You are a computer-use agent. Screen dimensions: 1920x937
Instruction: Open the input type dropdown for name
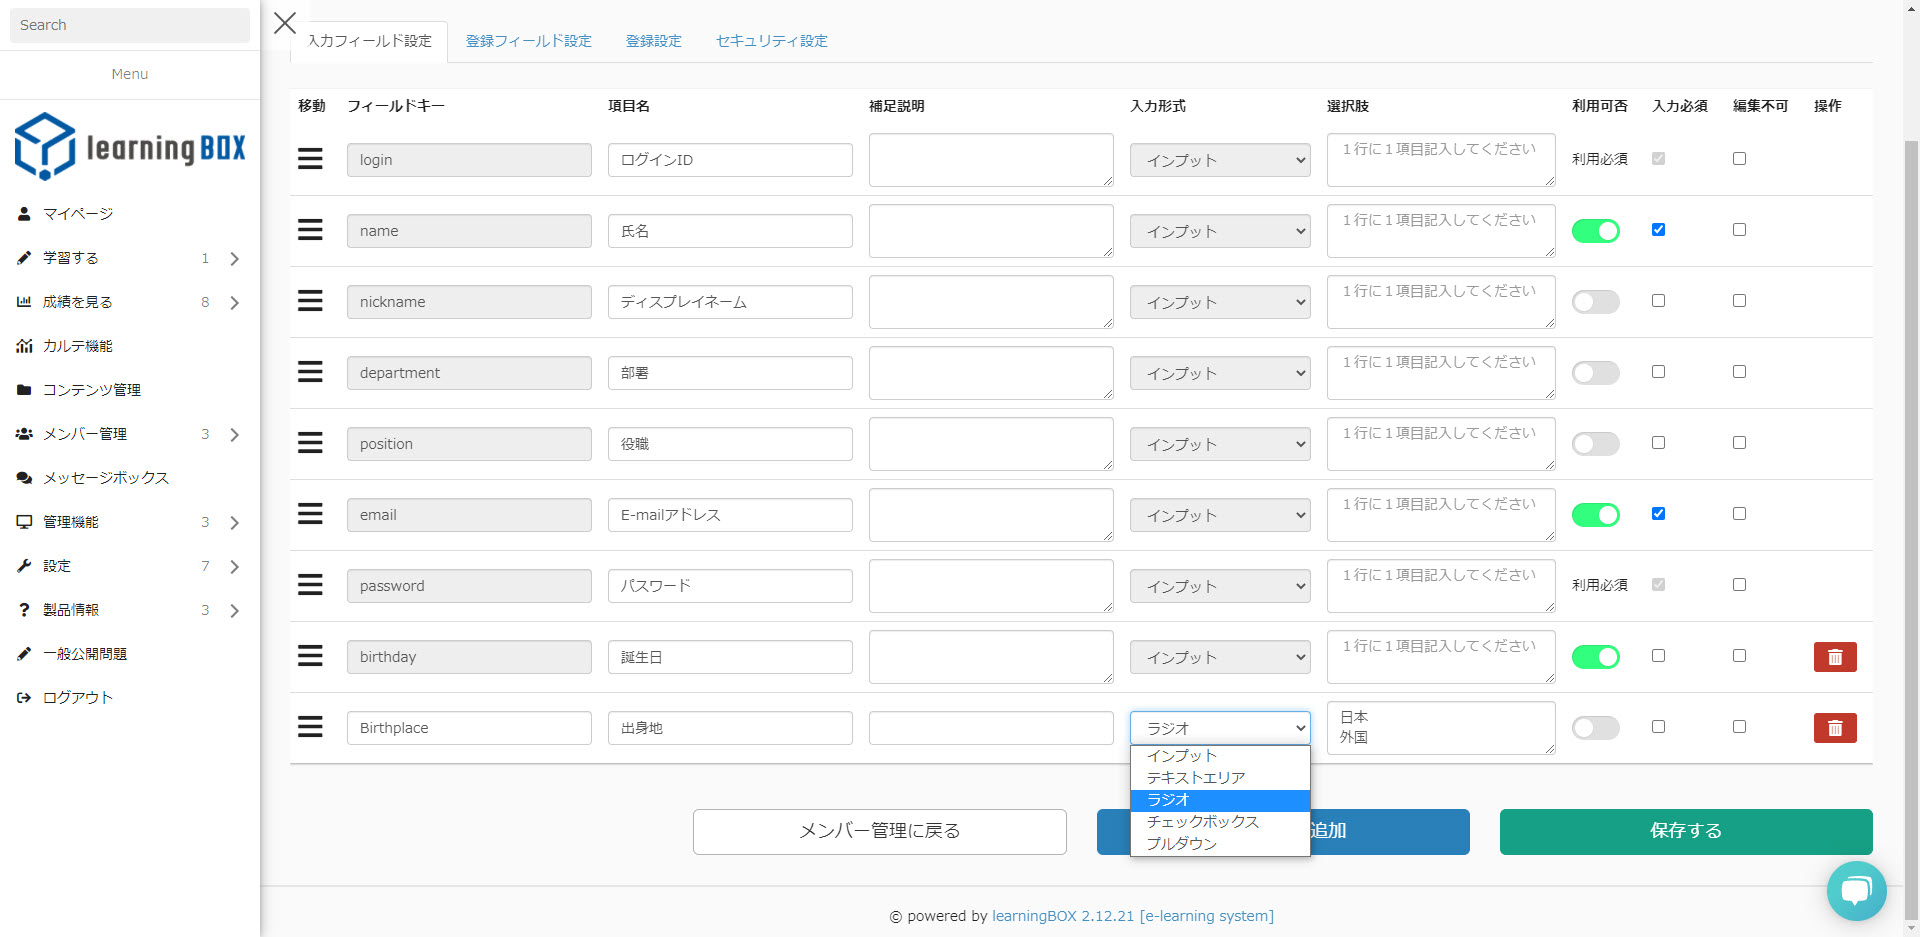coord(1219,231)
